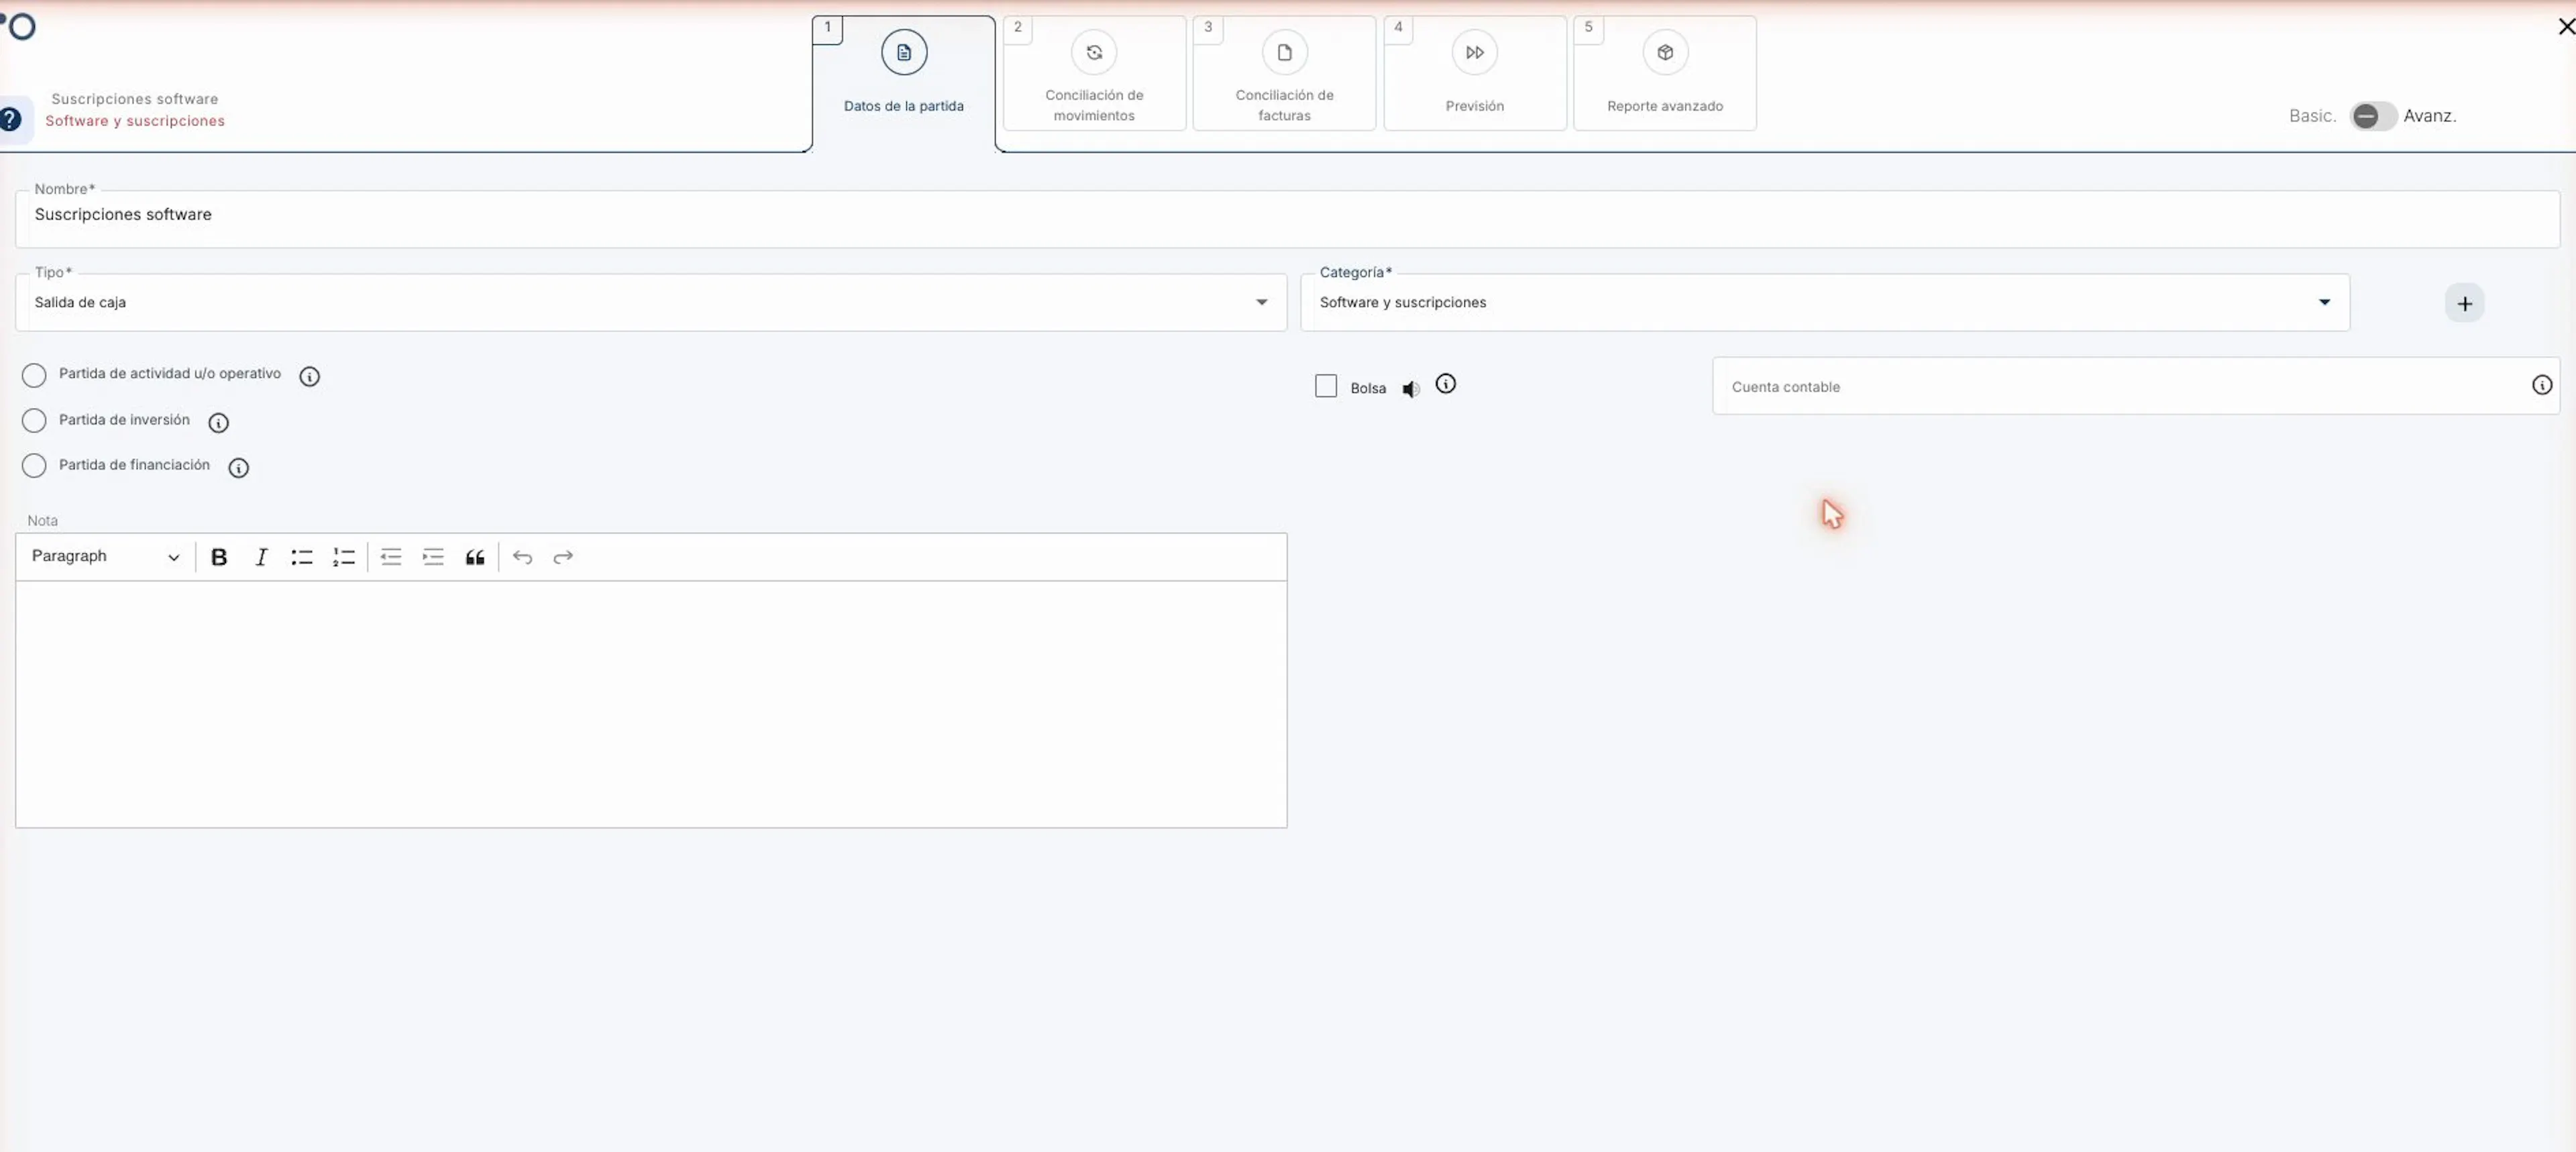Screen dimensions: 2576x1152
Task: Insert a bulleted list in Nota
Action: pos(302,557)
